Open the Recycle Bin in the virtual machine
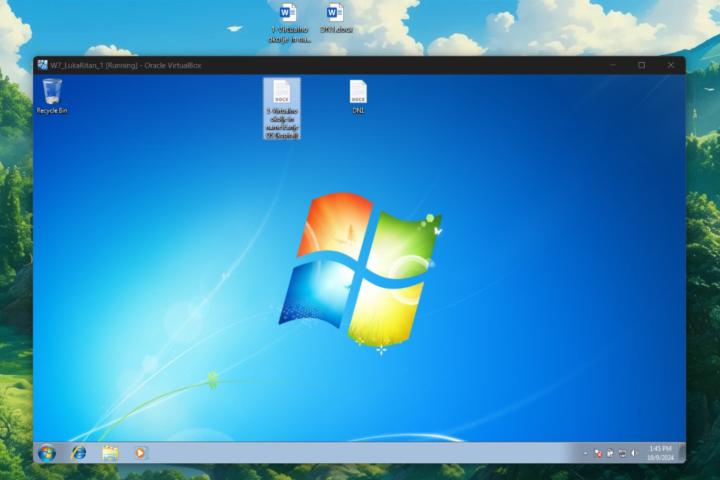 pos(52,96)
